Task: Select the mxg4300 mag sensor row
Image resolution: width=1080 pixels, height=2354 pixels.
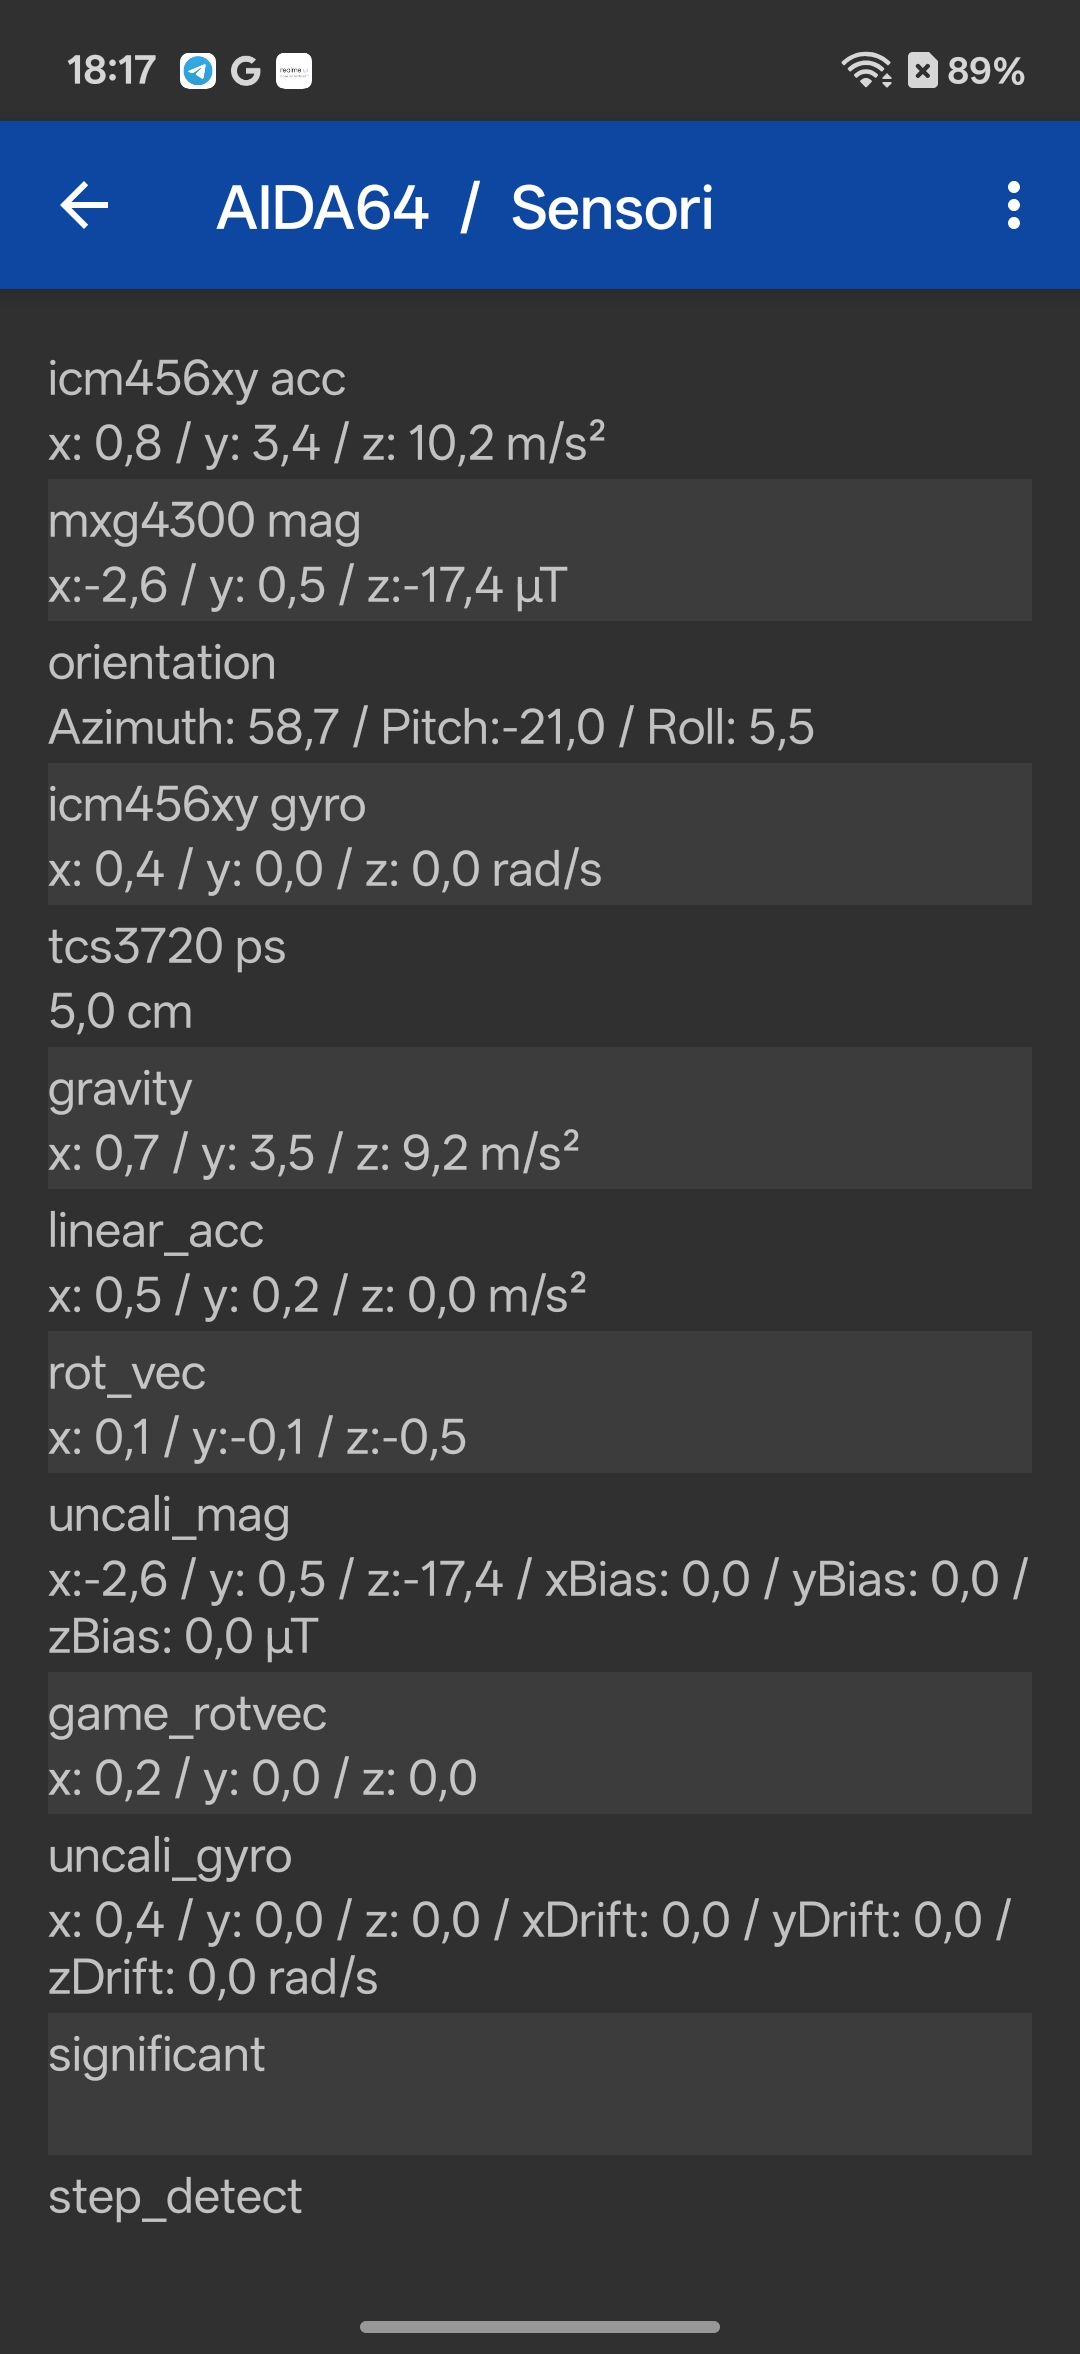Action: click(x=540, y=551)
